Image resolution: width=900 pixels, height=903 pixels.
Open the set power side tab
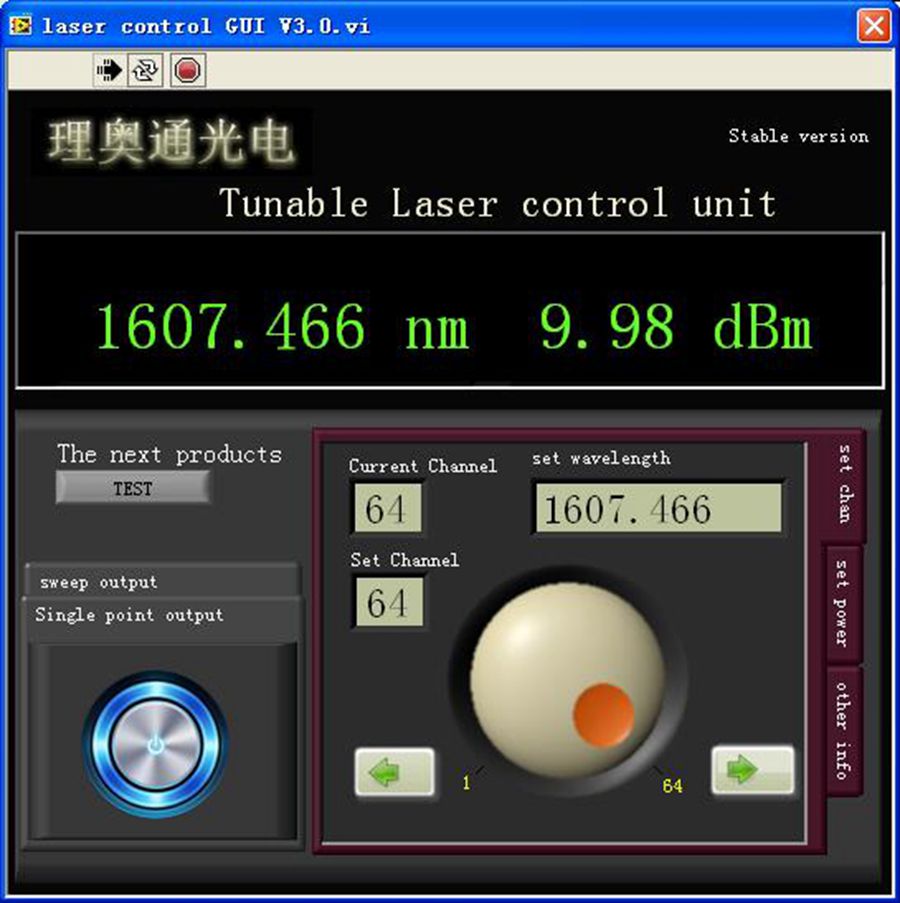pos(842,603)
